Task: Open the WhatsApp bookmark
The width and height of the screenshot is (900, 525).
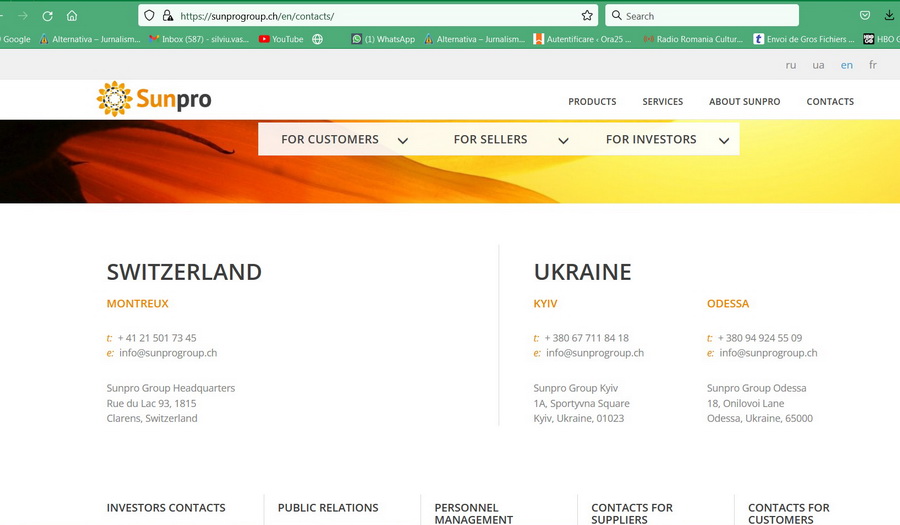Action: click(x=383, y=39)
